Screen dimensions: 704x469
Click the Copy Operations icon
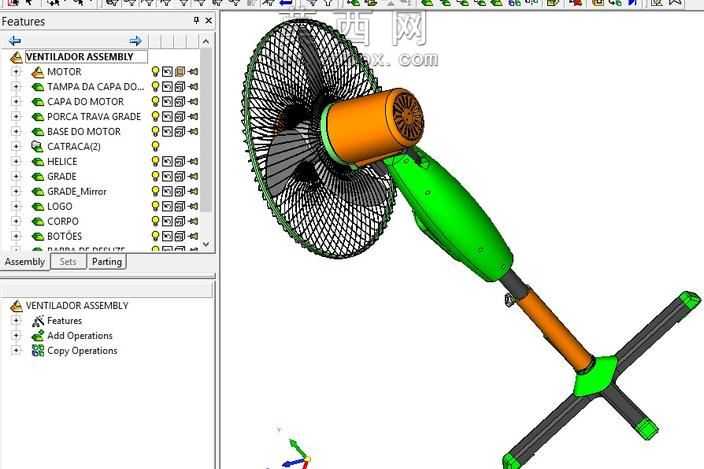pyautogui.click(x=38, y=351)
